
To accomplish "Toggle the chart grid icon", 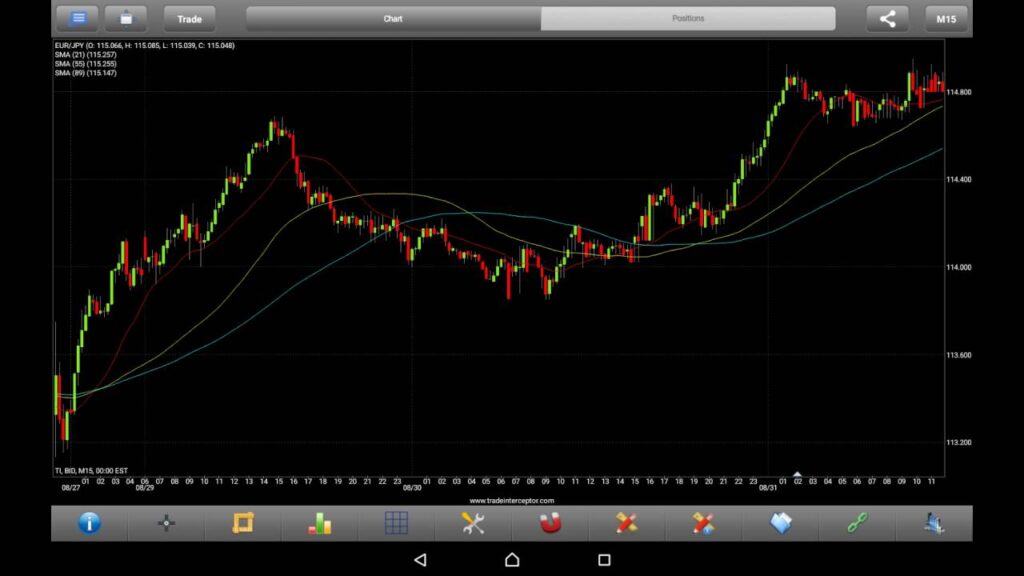I will pyautogui.click(x=396, y=523).
